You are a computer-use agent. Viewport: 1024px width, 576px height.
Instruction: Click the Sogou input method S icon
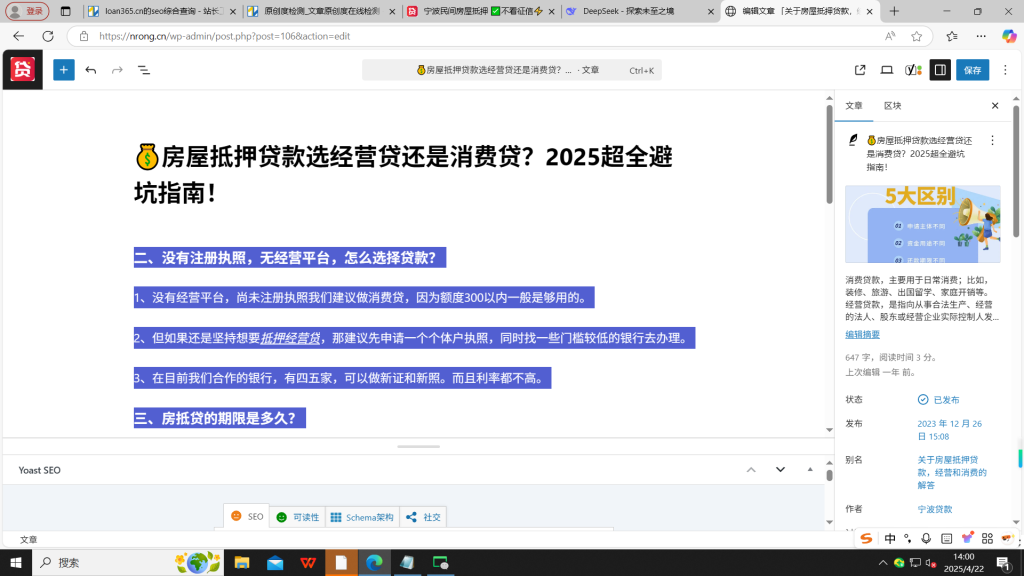(866, 538)
